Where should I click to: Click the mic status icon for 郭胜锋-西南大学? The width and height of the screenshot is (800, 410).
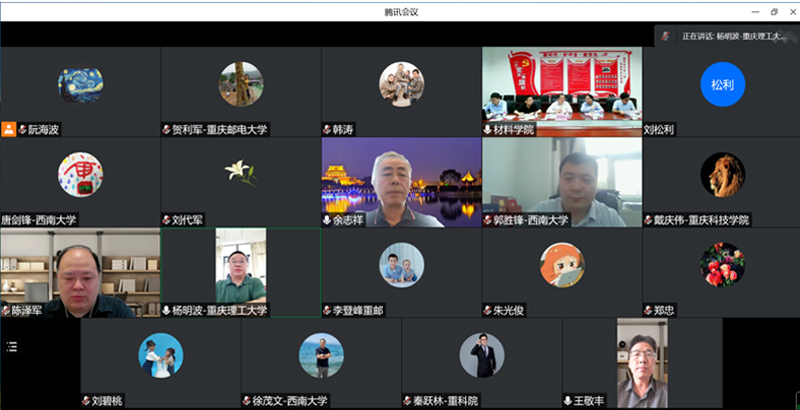click(488, 220)
